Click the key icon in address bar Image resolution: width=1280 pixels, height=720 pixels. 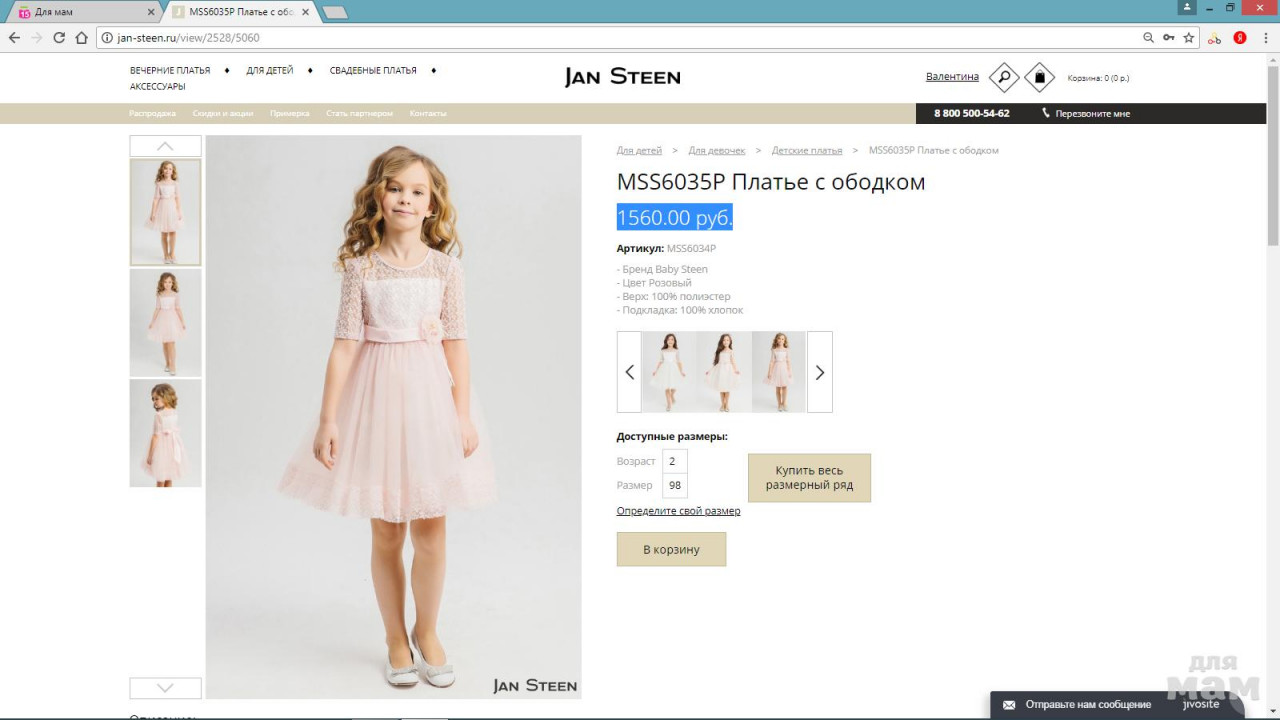point(1168,38)
